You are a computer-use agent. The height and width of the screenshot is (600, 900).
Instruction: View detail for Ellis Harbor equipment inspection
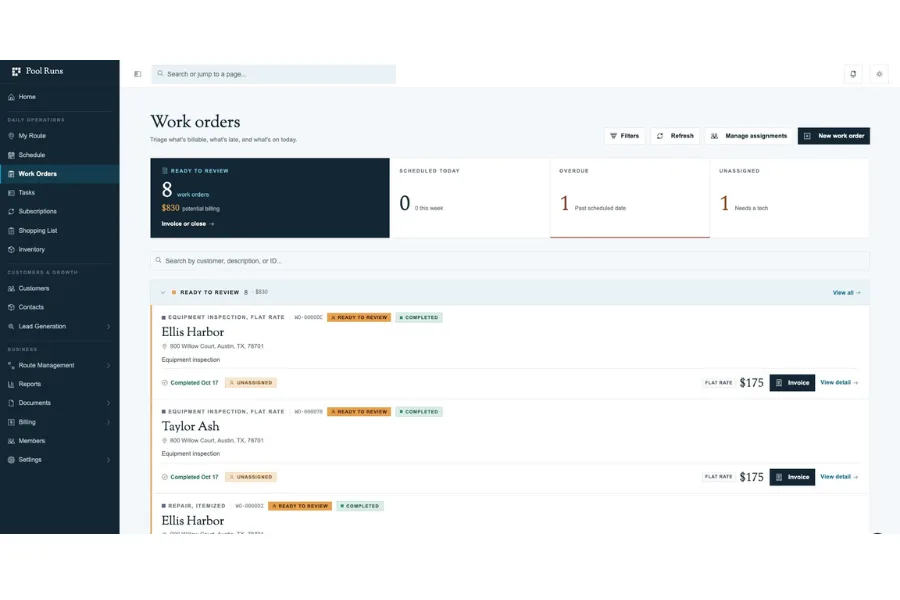839,383
